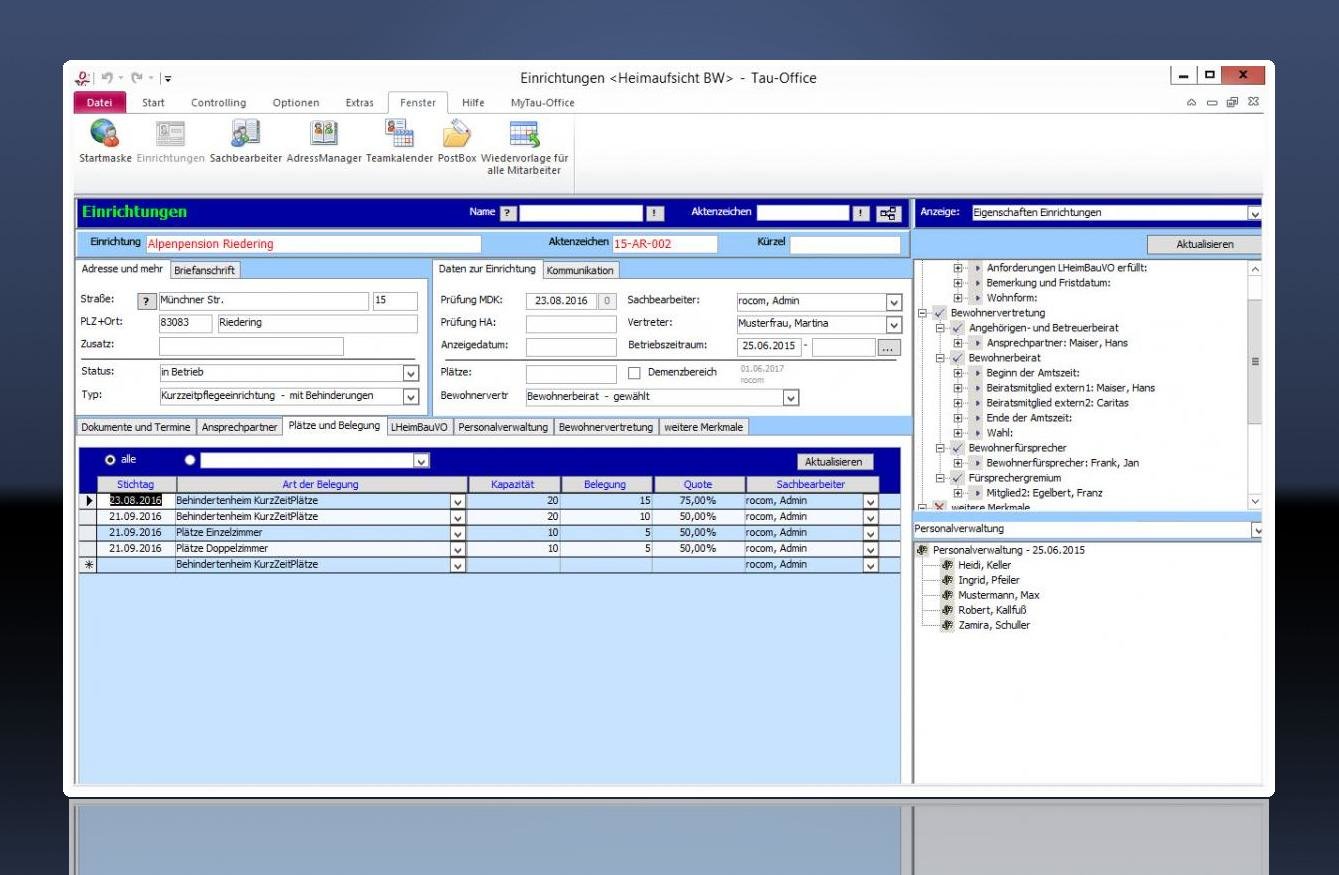Collapse the Bewohnerbeirat tree node
1339x875 pixels.
pyautogui.click(x=941, y=358)
